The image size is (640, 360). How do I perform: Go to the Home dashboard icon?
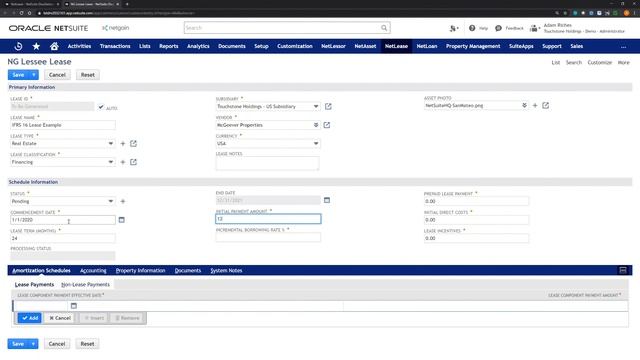[54, 46]
